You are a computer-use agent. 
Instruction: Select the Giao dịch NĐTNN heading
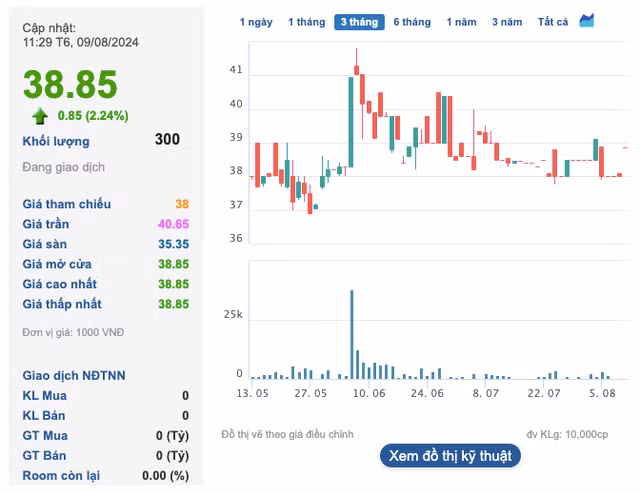tap(74, 376)
